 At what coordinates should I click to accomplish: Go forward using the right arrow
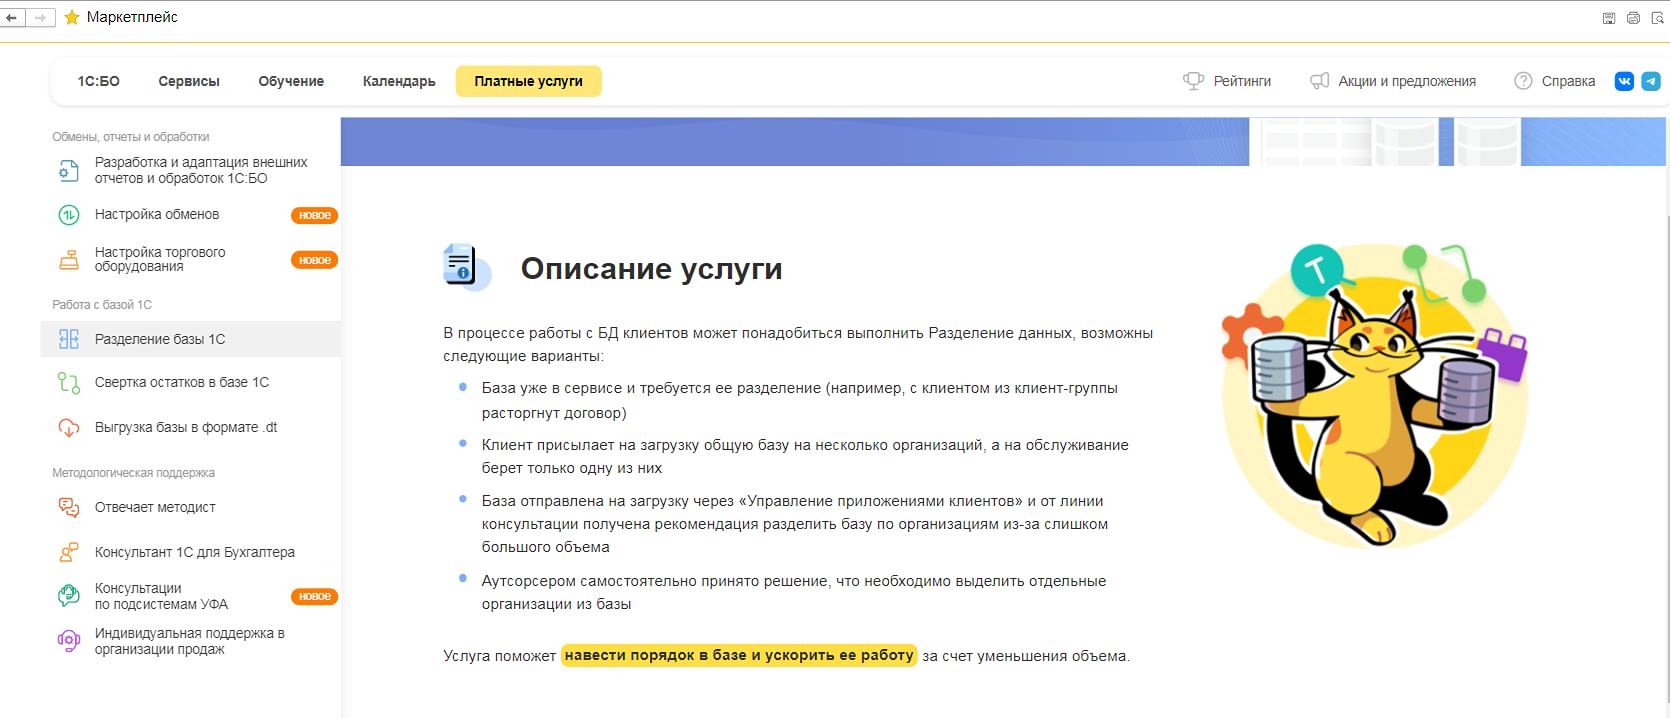pyautogui.click(x=40, y=18)
